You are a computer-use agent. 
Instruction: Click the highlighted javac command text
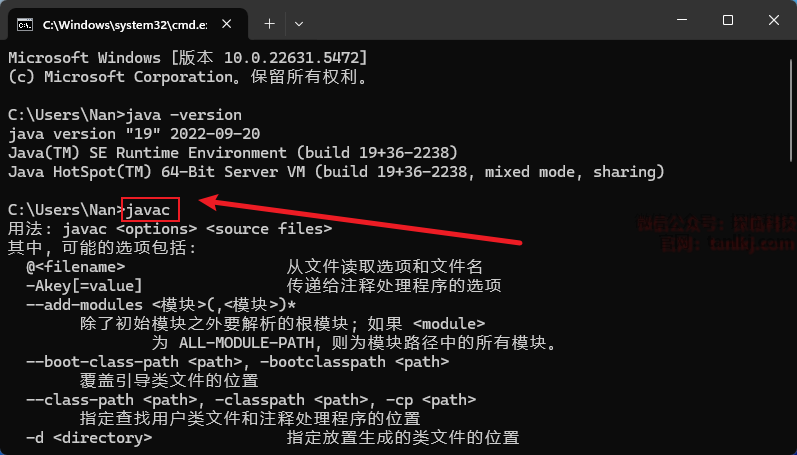(150, 210)
